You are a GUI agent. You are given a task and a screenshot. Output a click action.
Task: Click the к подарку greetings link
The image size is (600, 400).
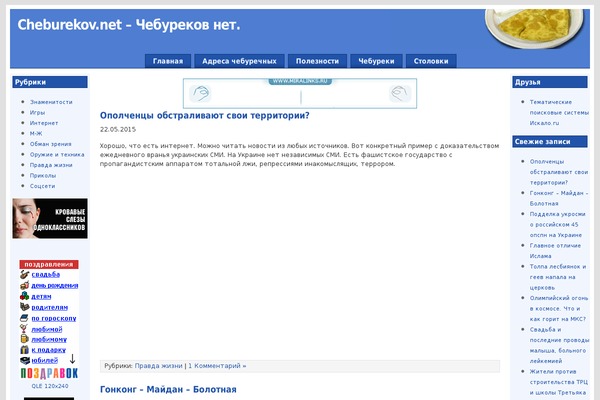[x=49, y=350]
